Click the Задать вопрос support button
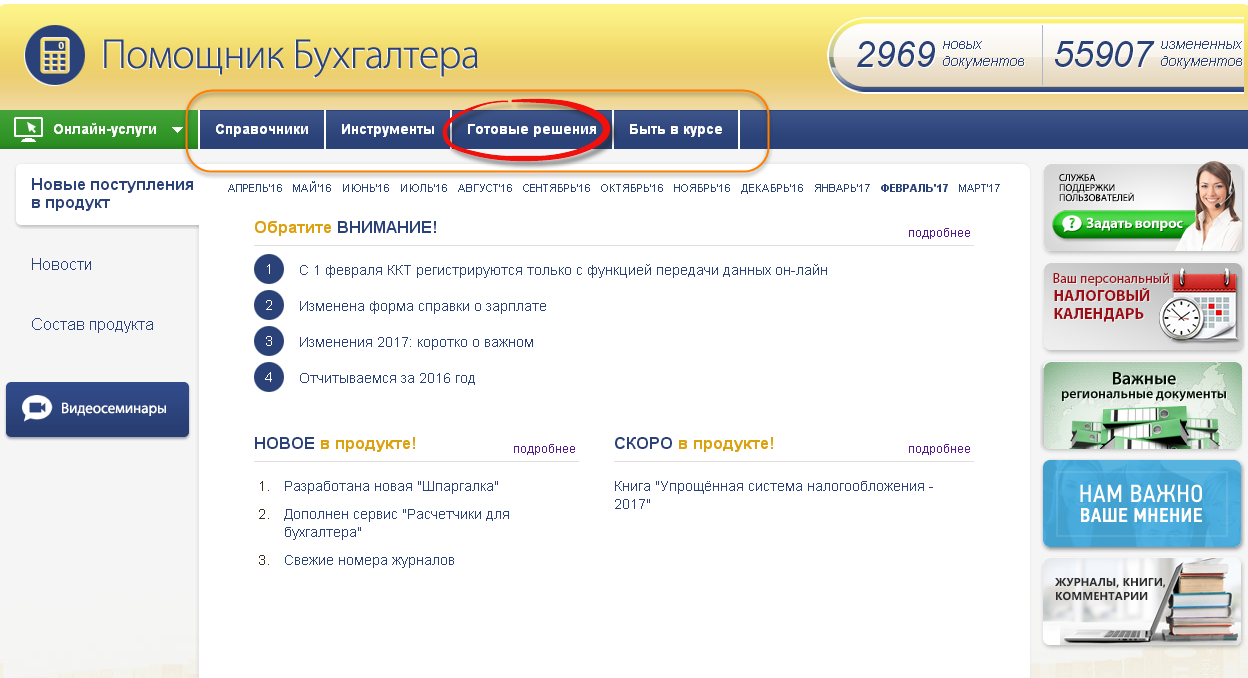The width and height of the screenshot is (1248, 678). coord(1120,224)
